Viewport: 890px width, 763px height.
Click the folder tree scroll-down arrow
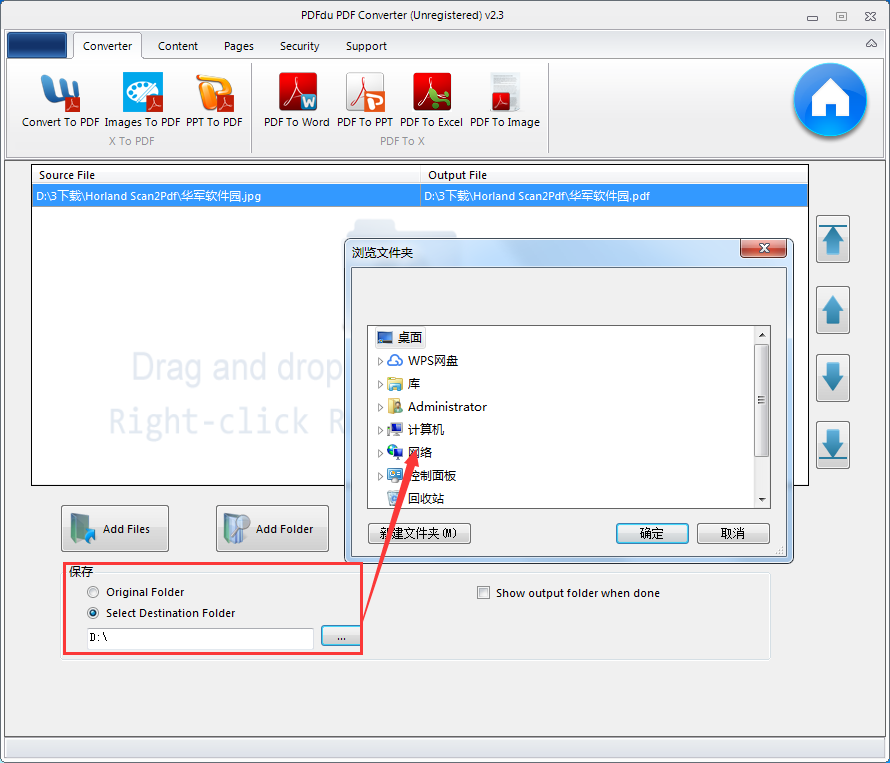[x=762, y=500]
